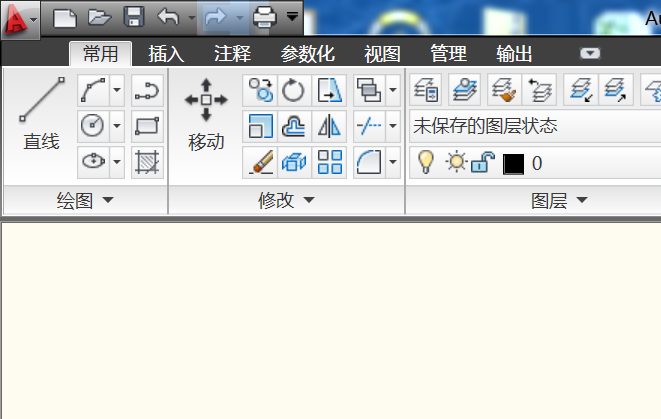This screenshot has height=419, width=661.
Task: Select the offset tool
Action: pyautogui.click(x=294, y=126)
